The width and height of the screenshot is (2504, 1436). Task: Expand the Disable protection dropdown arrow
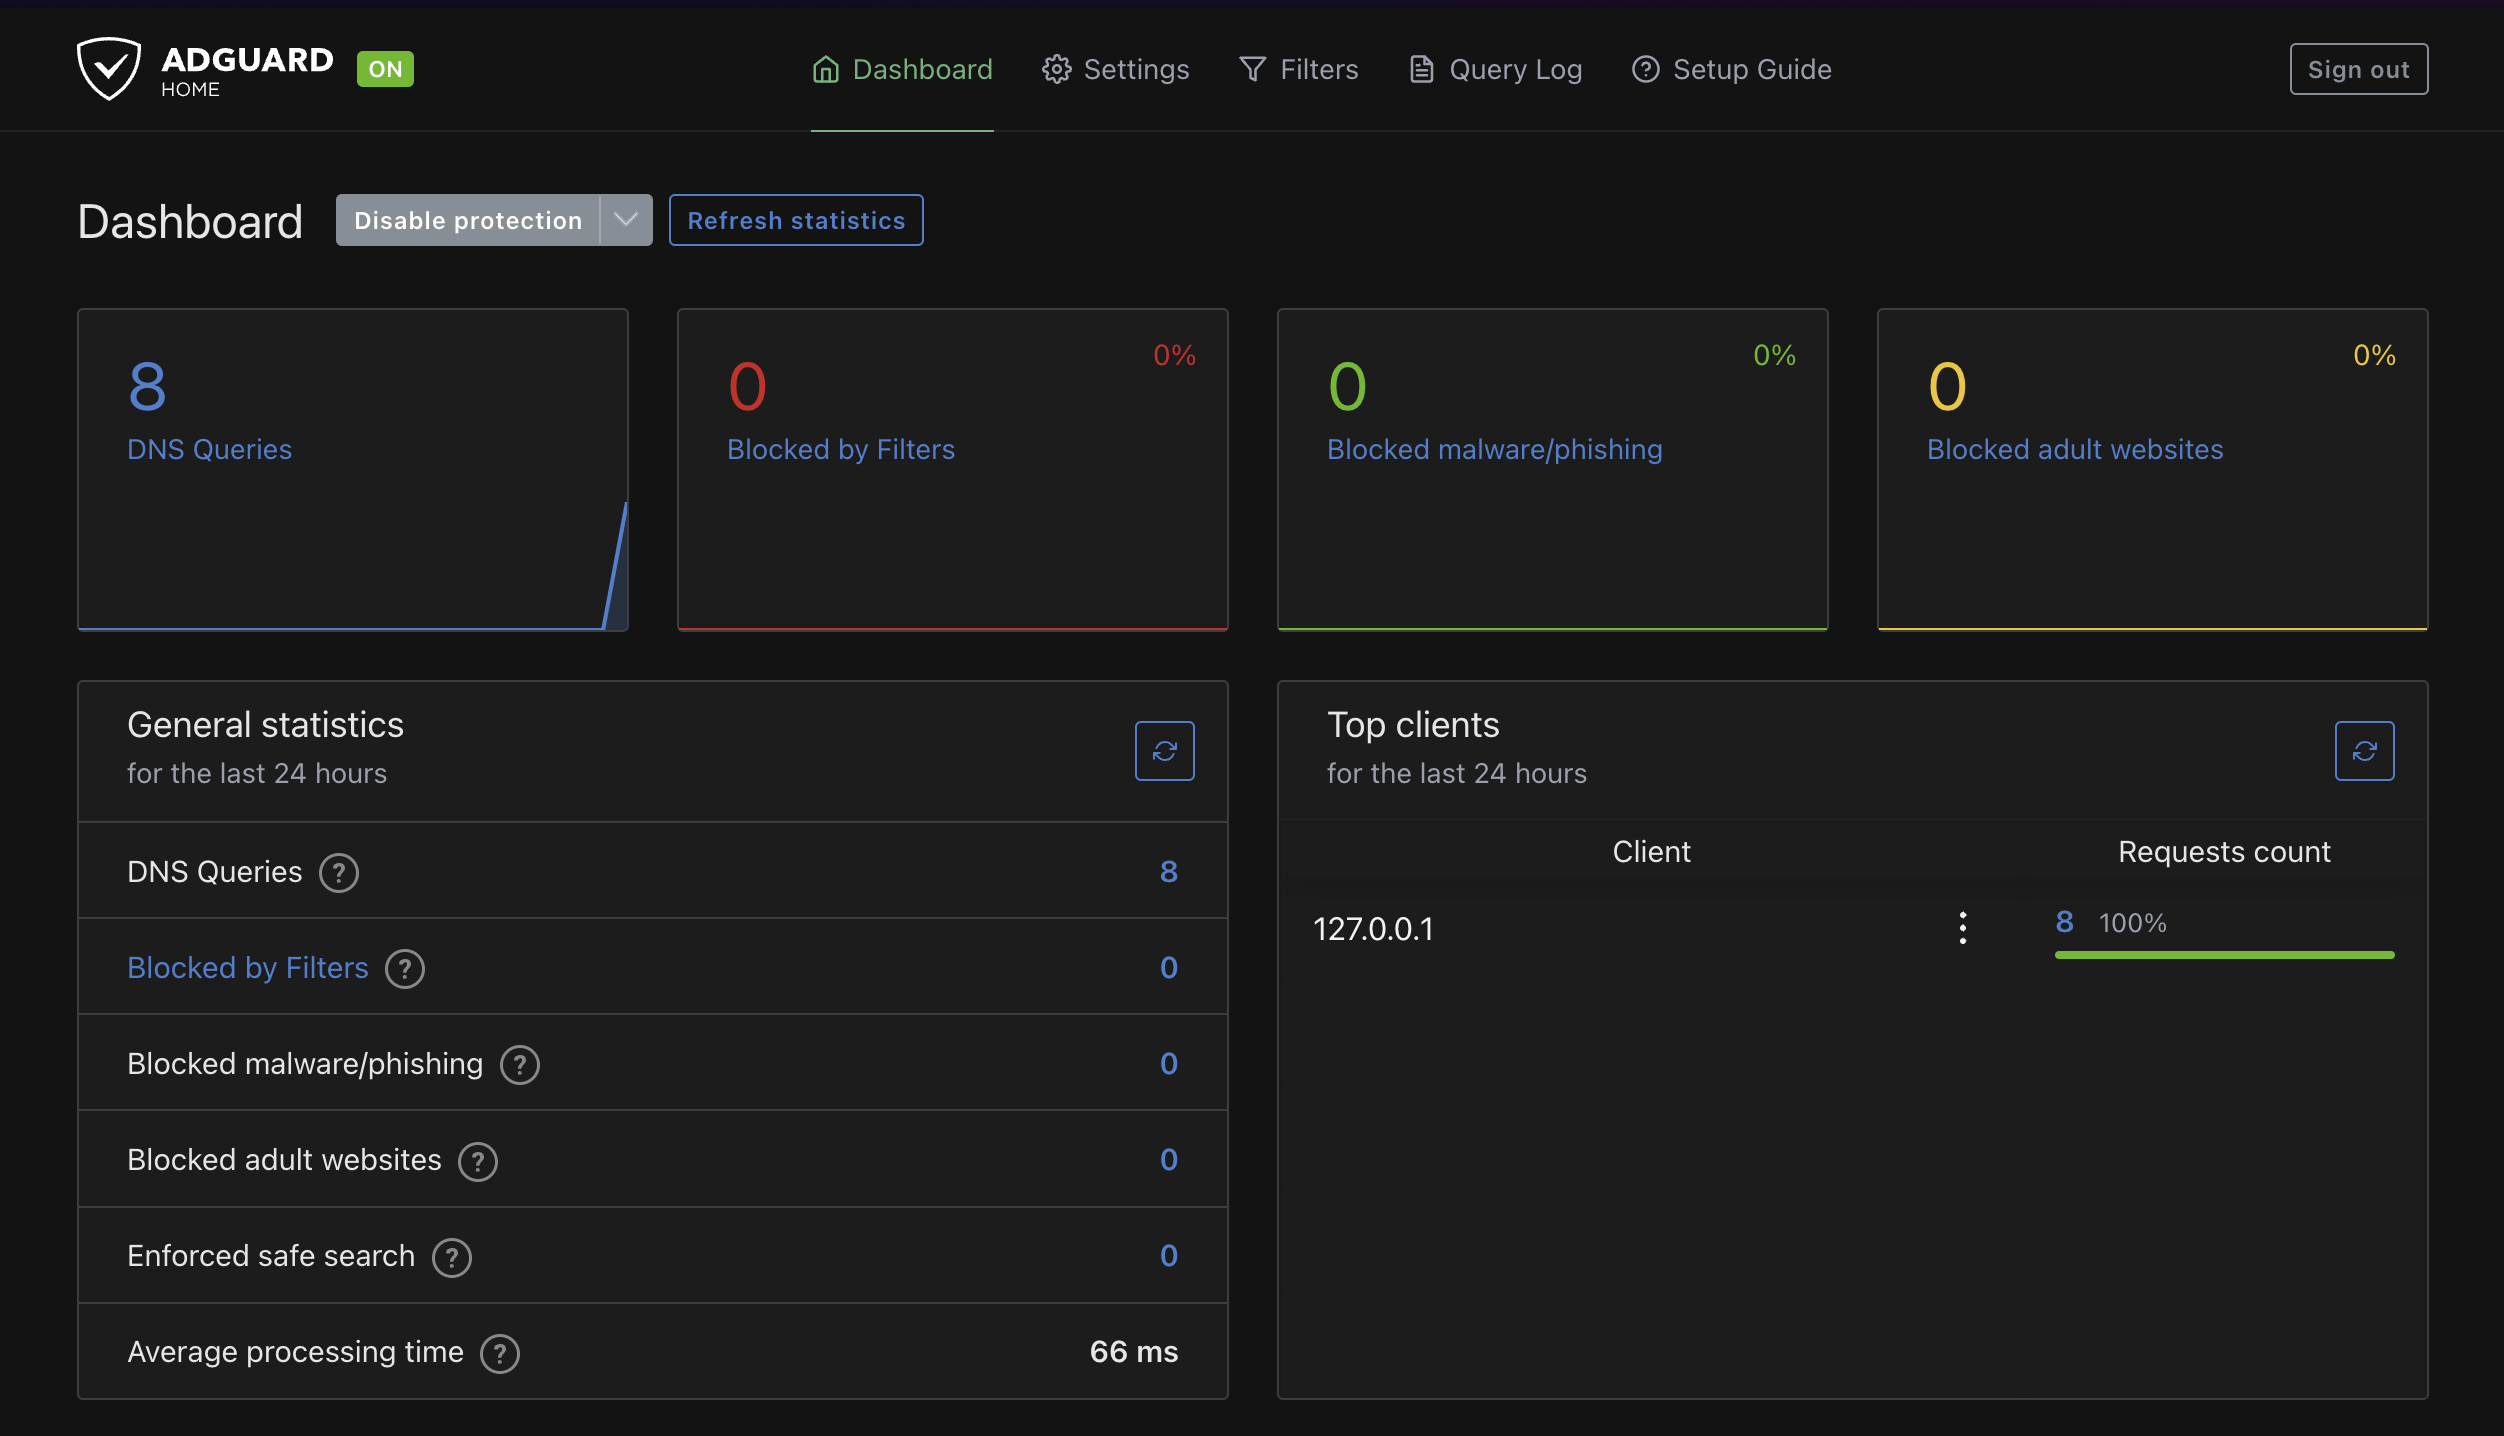pyautogui.click(x=628, y=220)
